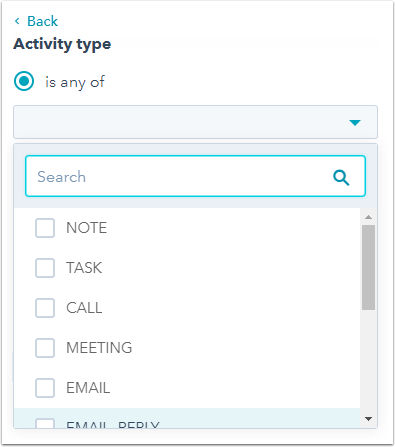The width and height of the screenshot is (395, 447).
Task: Click the scrollbar up arrow
Action: (368, 217)
